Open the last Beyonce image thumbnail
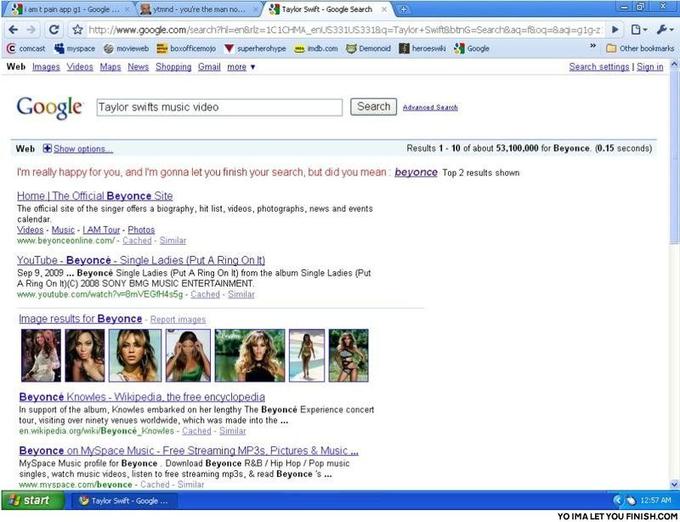Screen dimensions: 680x522 pyautogui.click(x=349, y=356)
